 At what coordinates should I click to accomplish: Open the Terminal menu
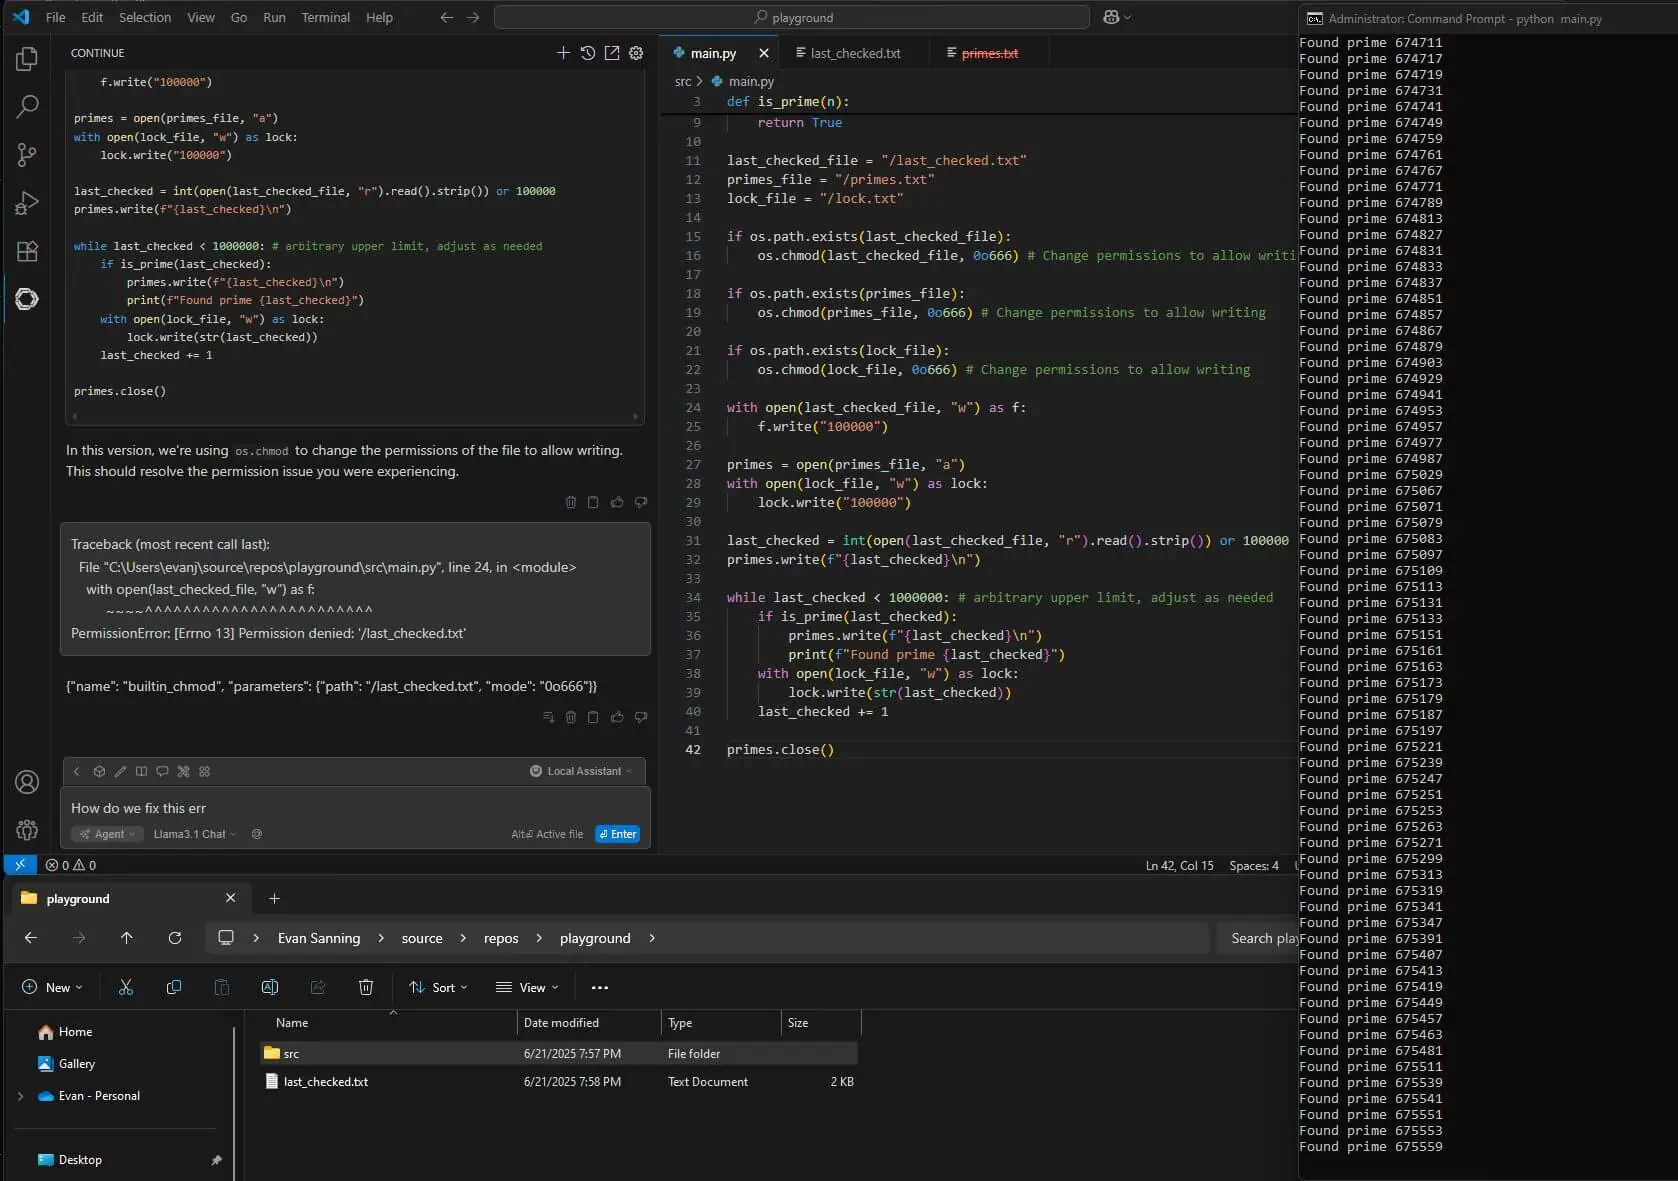tap(325, 17)
